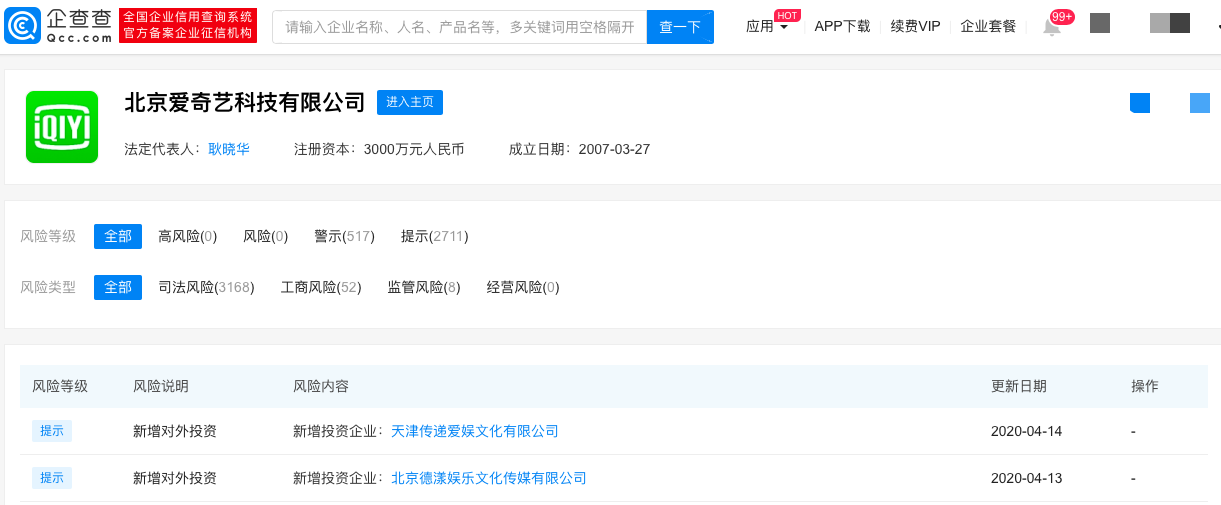Click the 风险说明 column header
The height and width of the screenshot is (505, 1221).
(x=161, y=386)
